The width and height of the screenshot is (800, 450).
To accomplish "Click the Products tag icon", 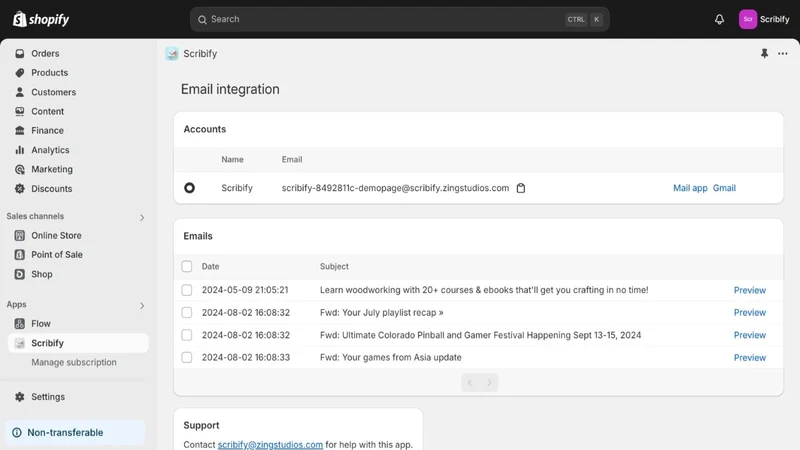I will coord(19,72).
